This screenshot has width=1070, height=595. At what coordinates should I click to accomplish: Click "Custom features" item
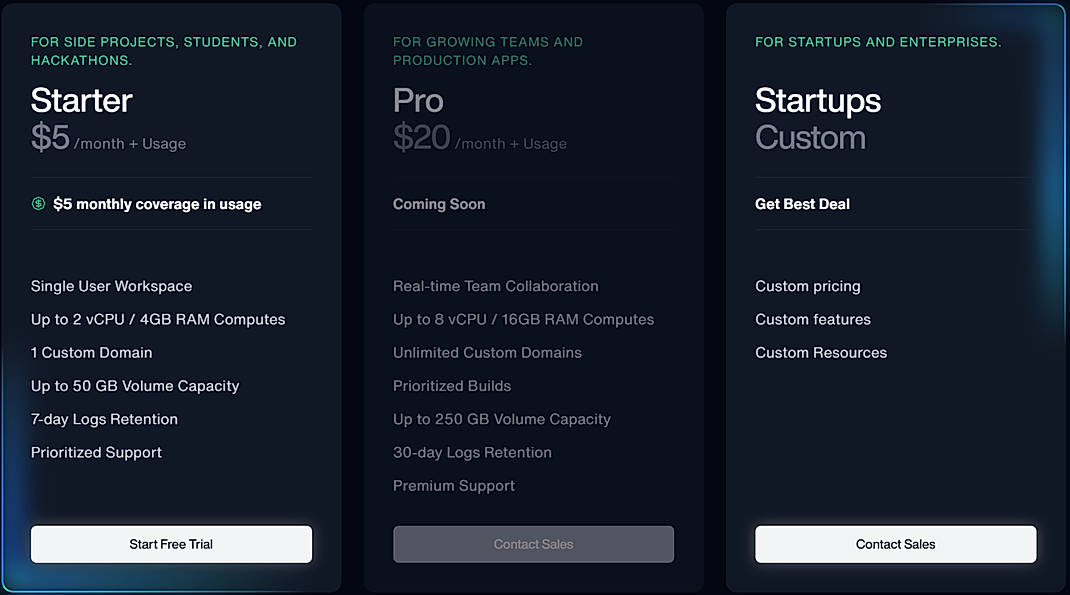813,319
